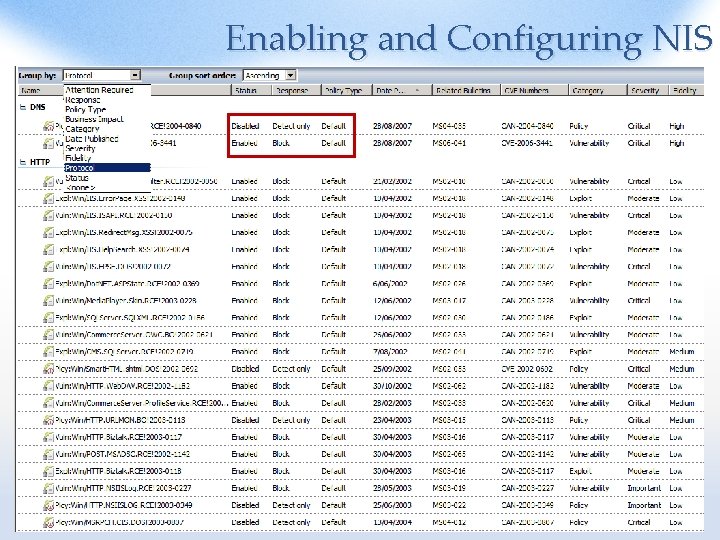Click the icon next to the POST.MSADSC signature

[x=48, y=454]
